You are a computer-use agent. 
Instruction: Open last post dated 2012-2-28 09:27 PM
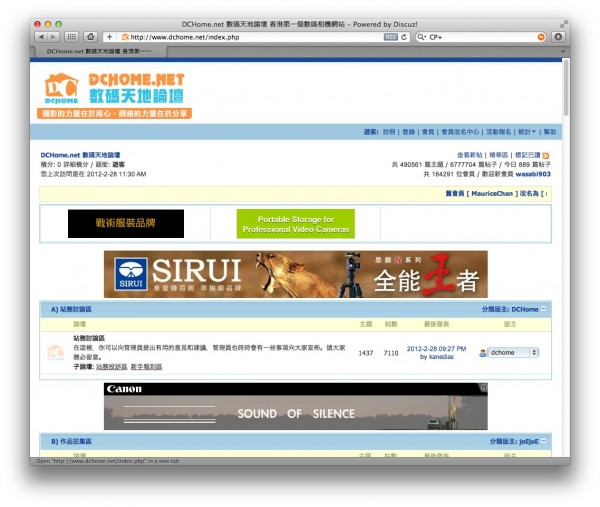(x=436, y=349)
